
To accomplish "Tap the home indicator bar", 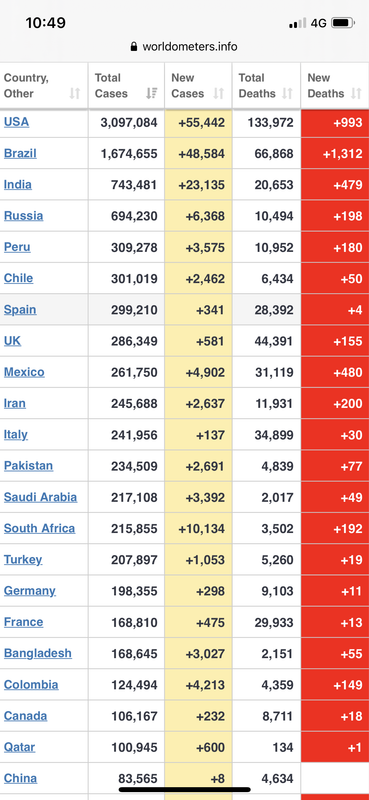I will [x=185, y=789].
